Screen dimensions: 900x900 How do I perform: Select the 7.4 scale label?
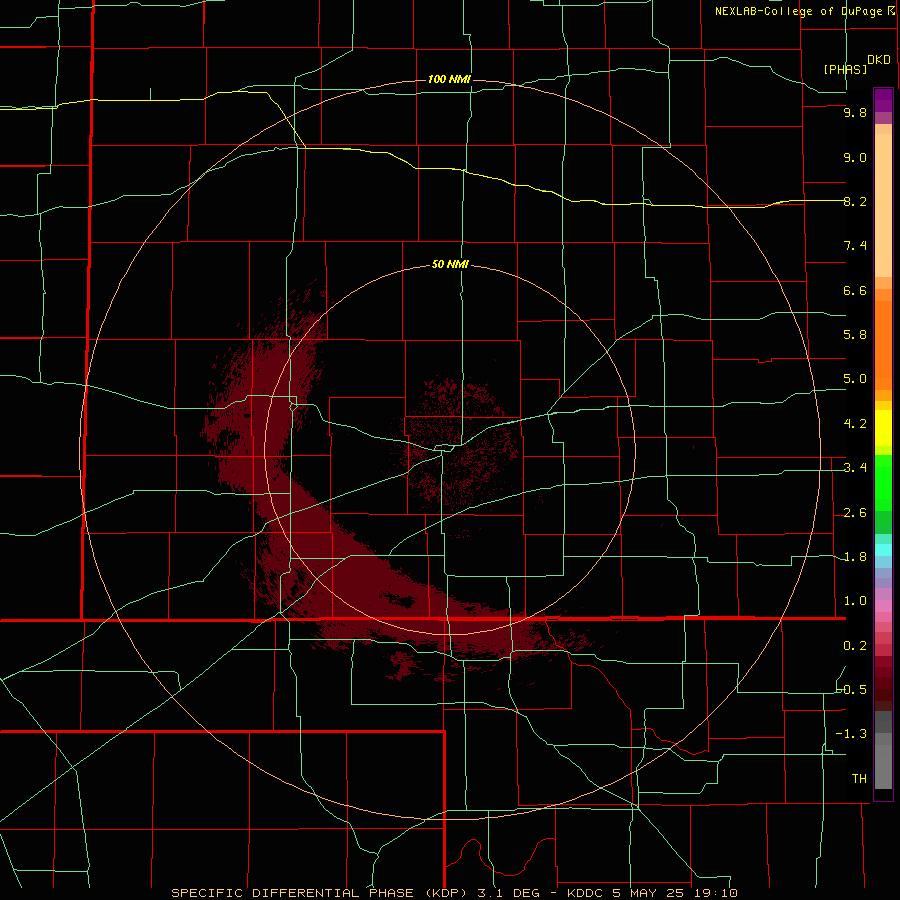[x=855, y=246]
